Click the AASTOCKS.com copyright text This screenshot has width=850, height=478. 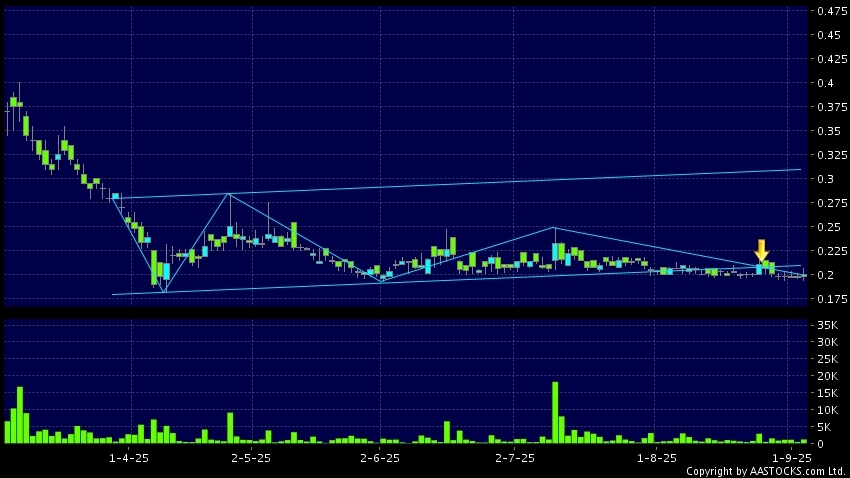(x=766, y=471)
